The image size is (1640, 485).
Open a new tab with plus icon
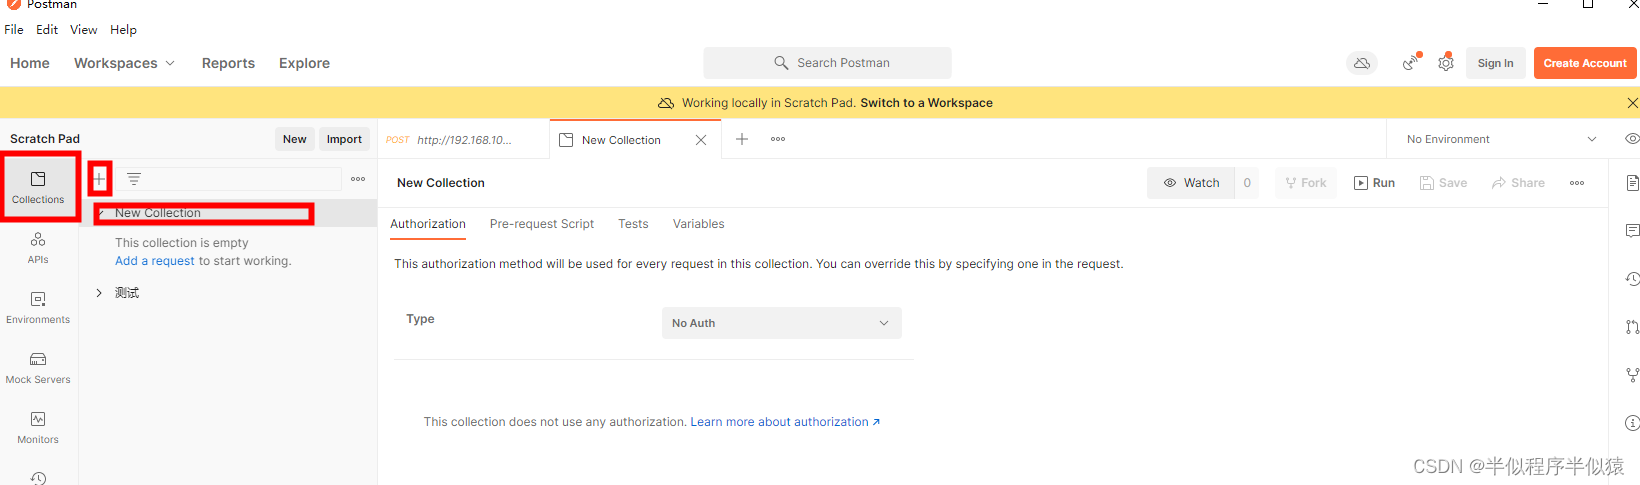click(x=742, y=139)
